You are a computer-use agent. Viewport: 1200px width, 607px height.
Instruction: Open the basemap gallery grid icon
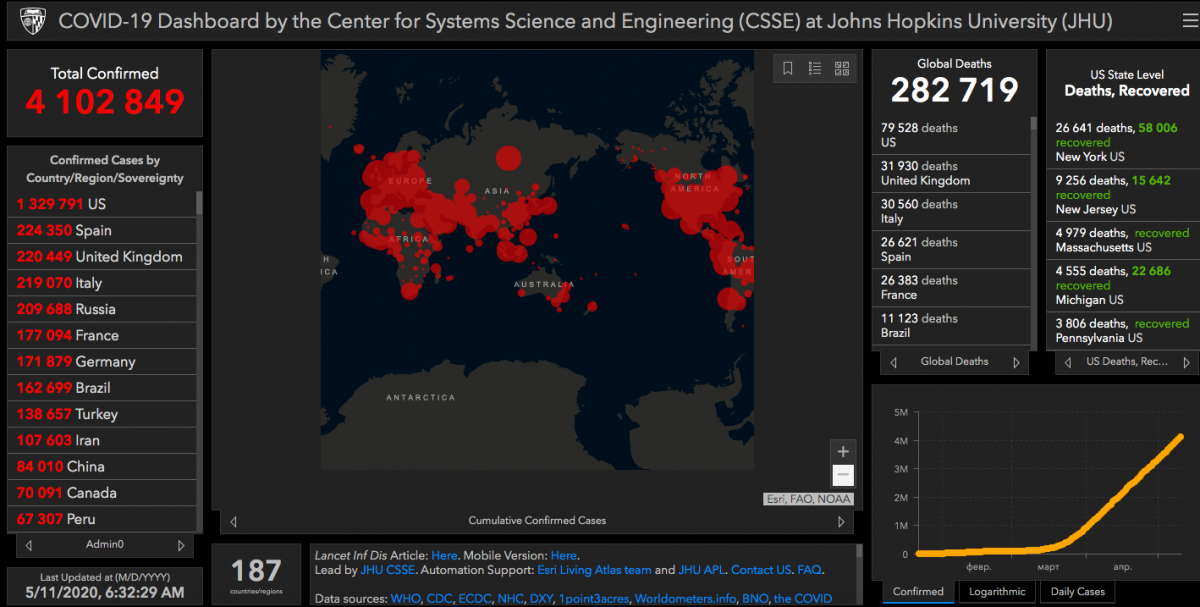842,69
